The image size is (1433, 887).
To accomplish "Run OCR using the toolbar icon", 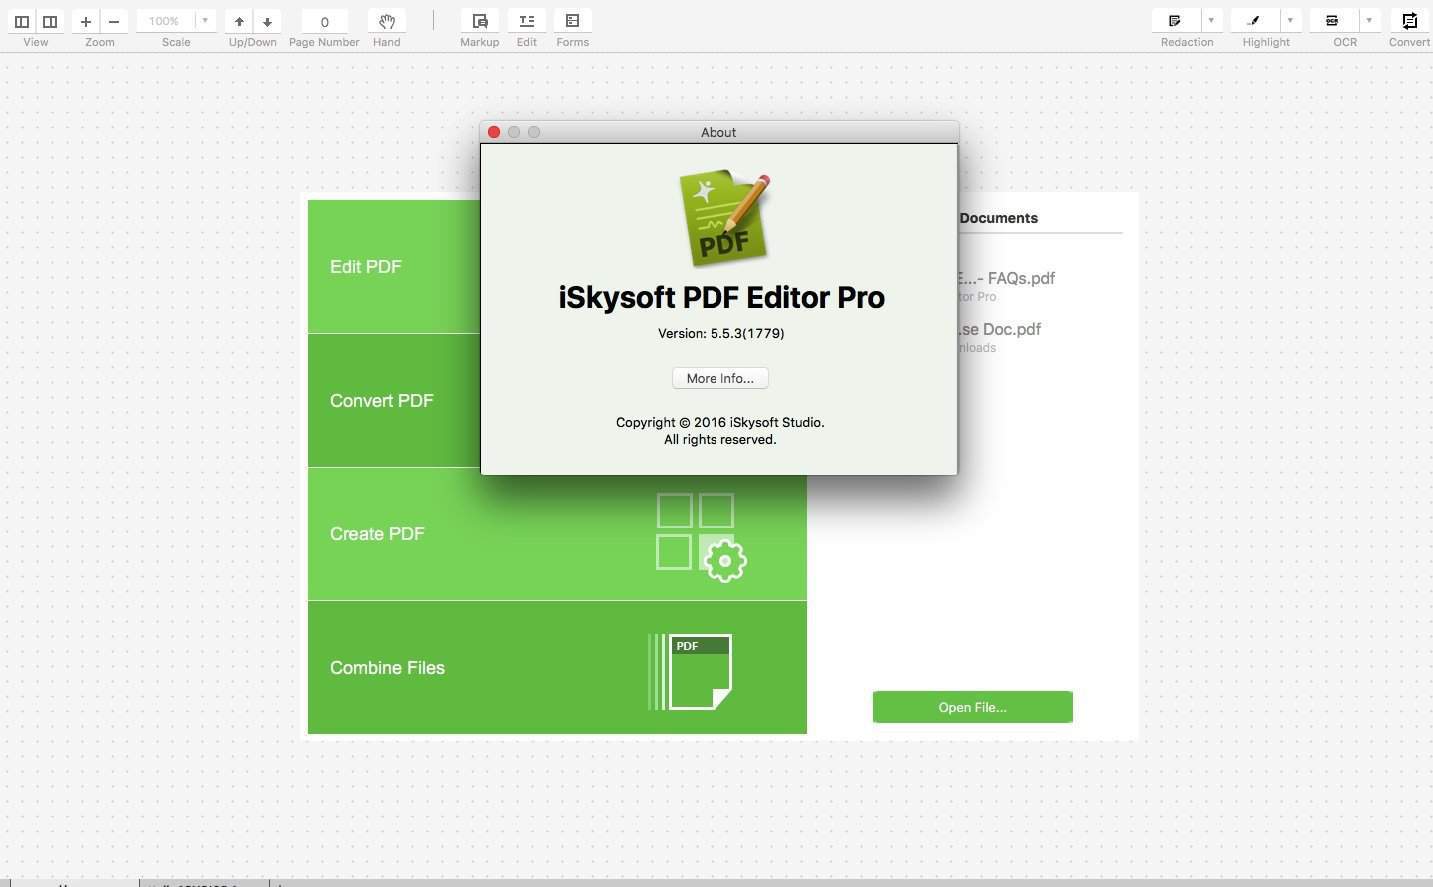I will [x=1332, y=21].
